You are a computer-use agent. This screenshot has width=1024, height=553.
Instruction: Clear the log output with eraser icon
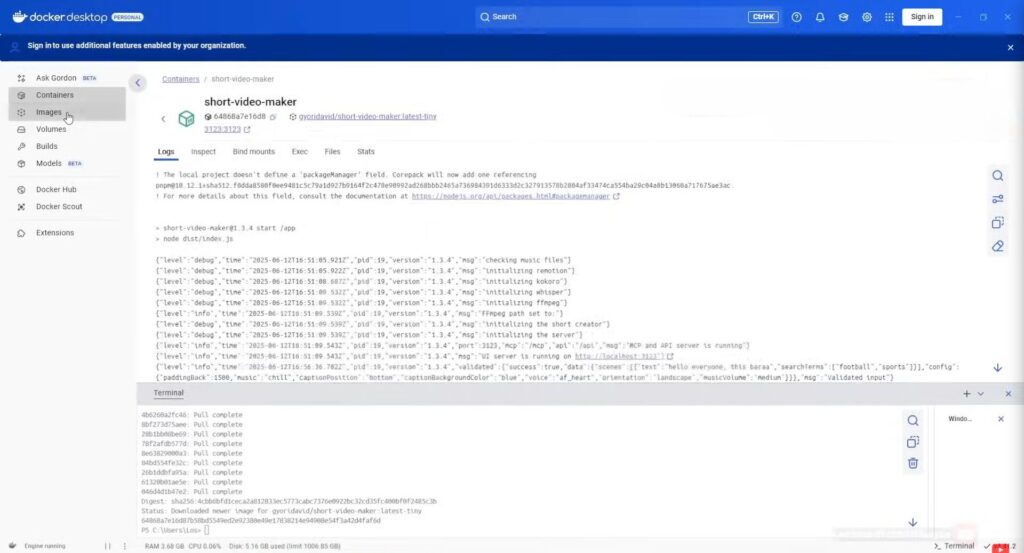pyautogui.click(x=997, y=246)
